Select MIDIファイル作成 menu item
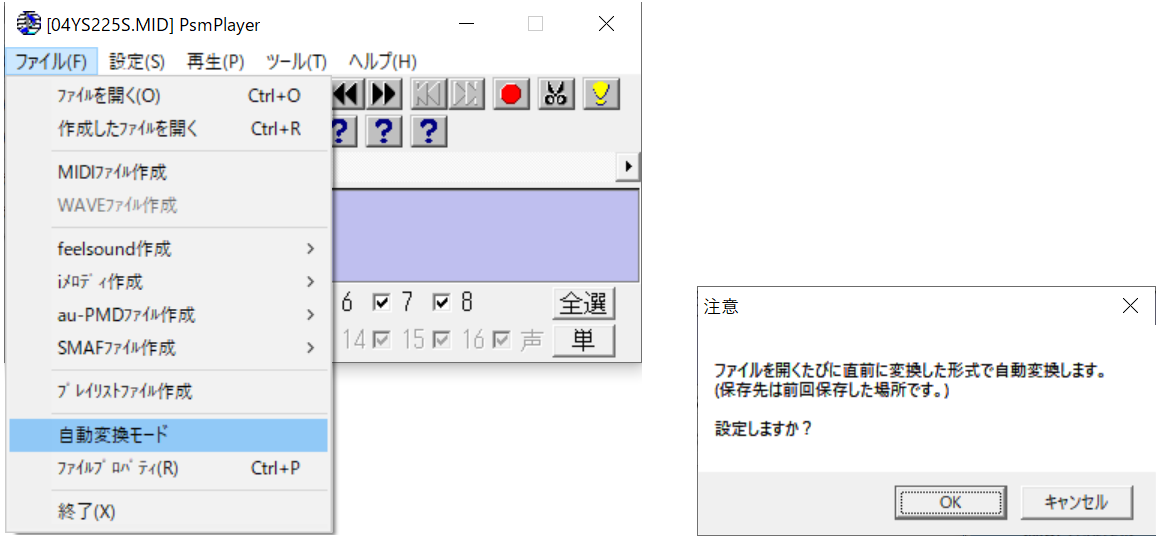This screenshot has width=1169, height=541. [x=168, y=173]
